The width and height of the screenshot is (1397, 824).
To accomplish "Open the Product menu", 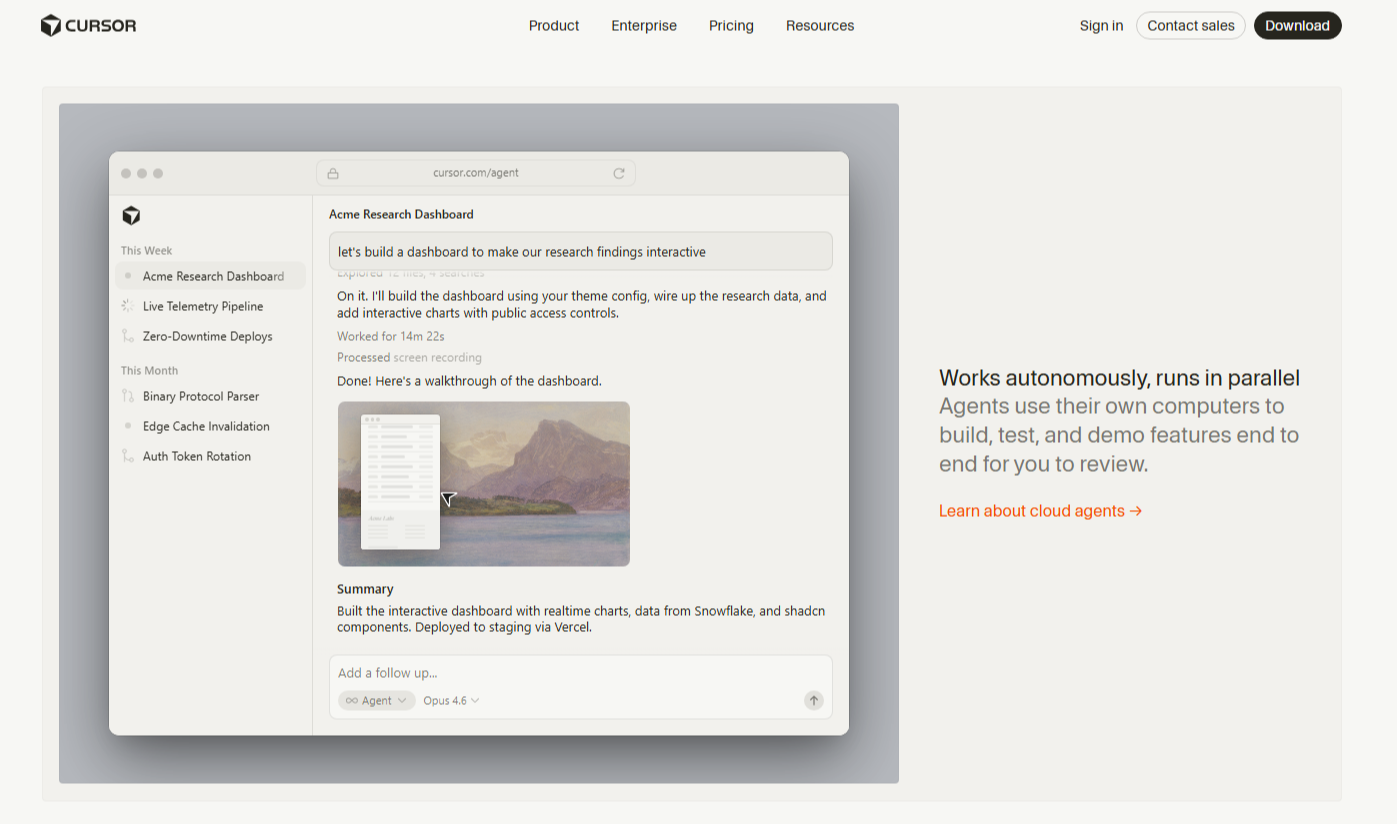I will point(554,26).
